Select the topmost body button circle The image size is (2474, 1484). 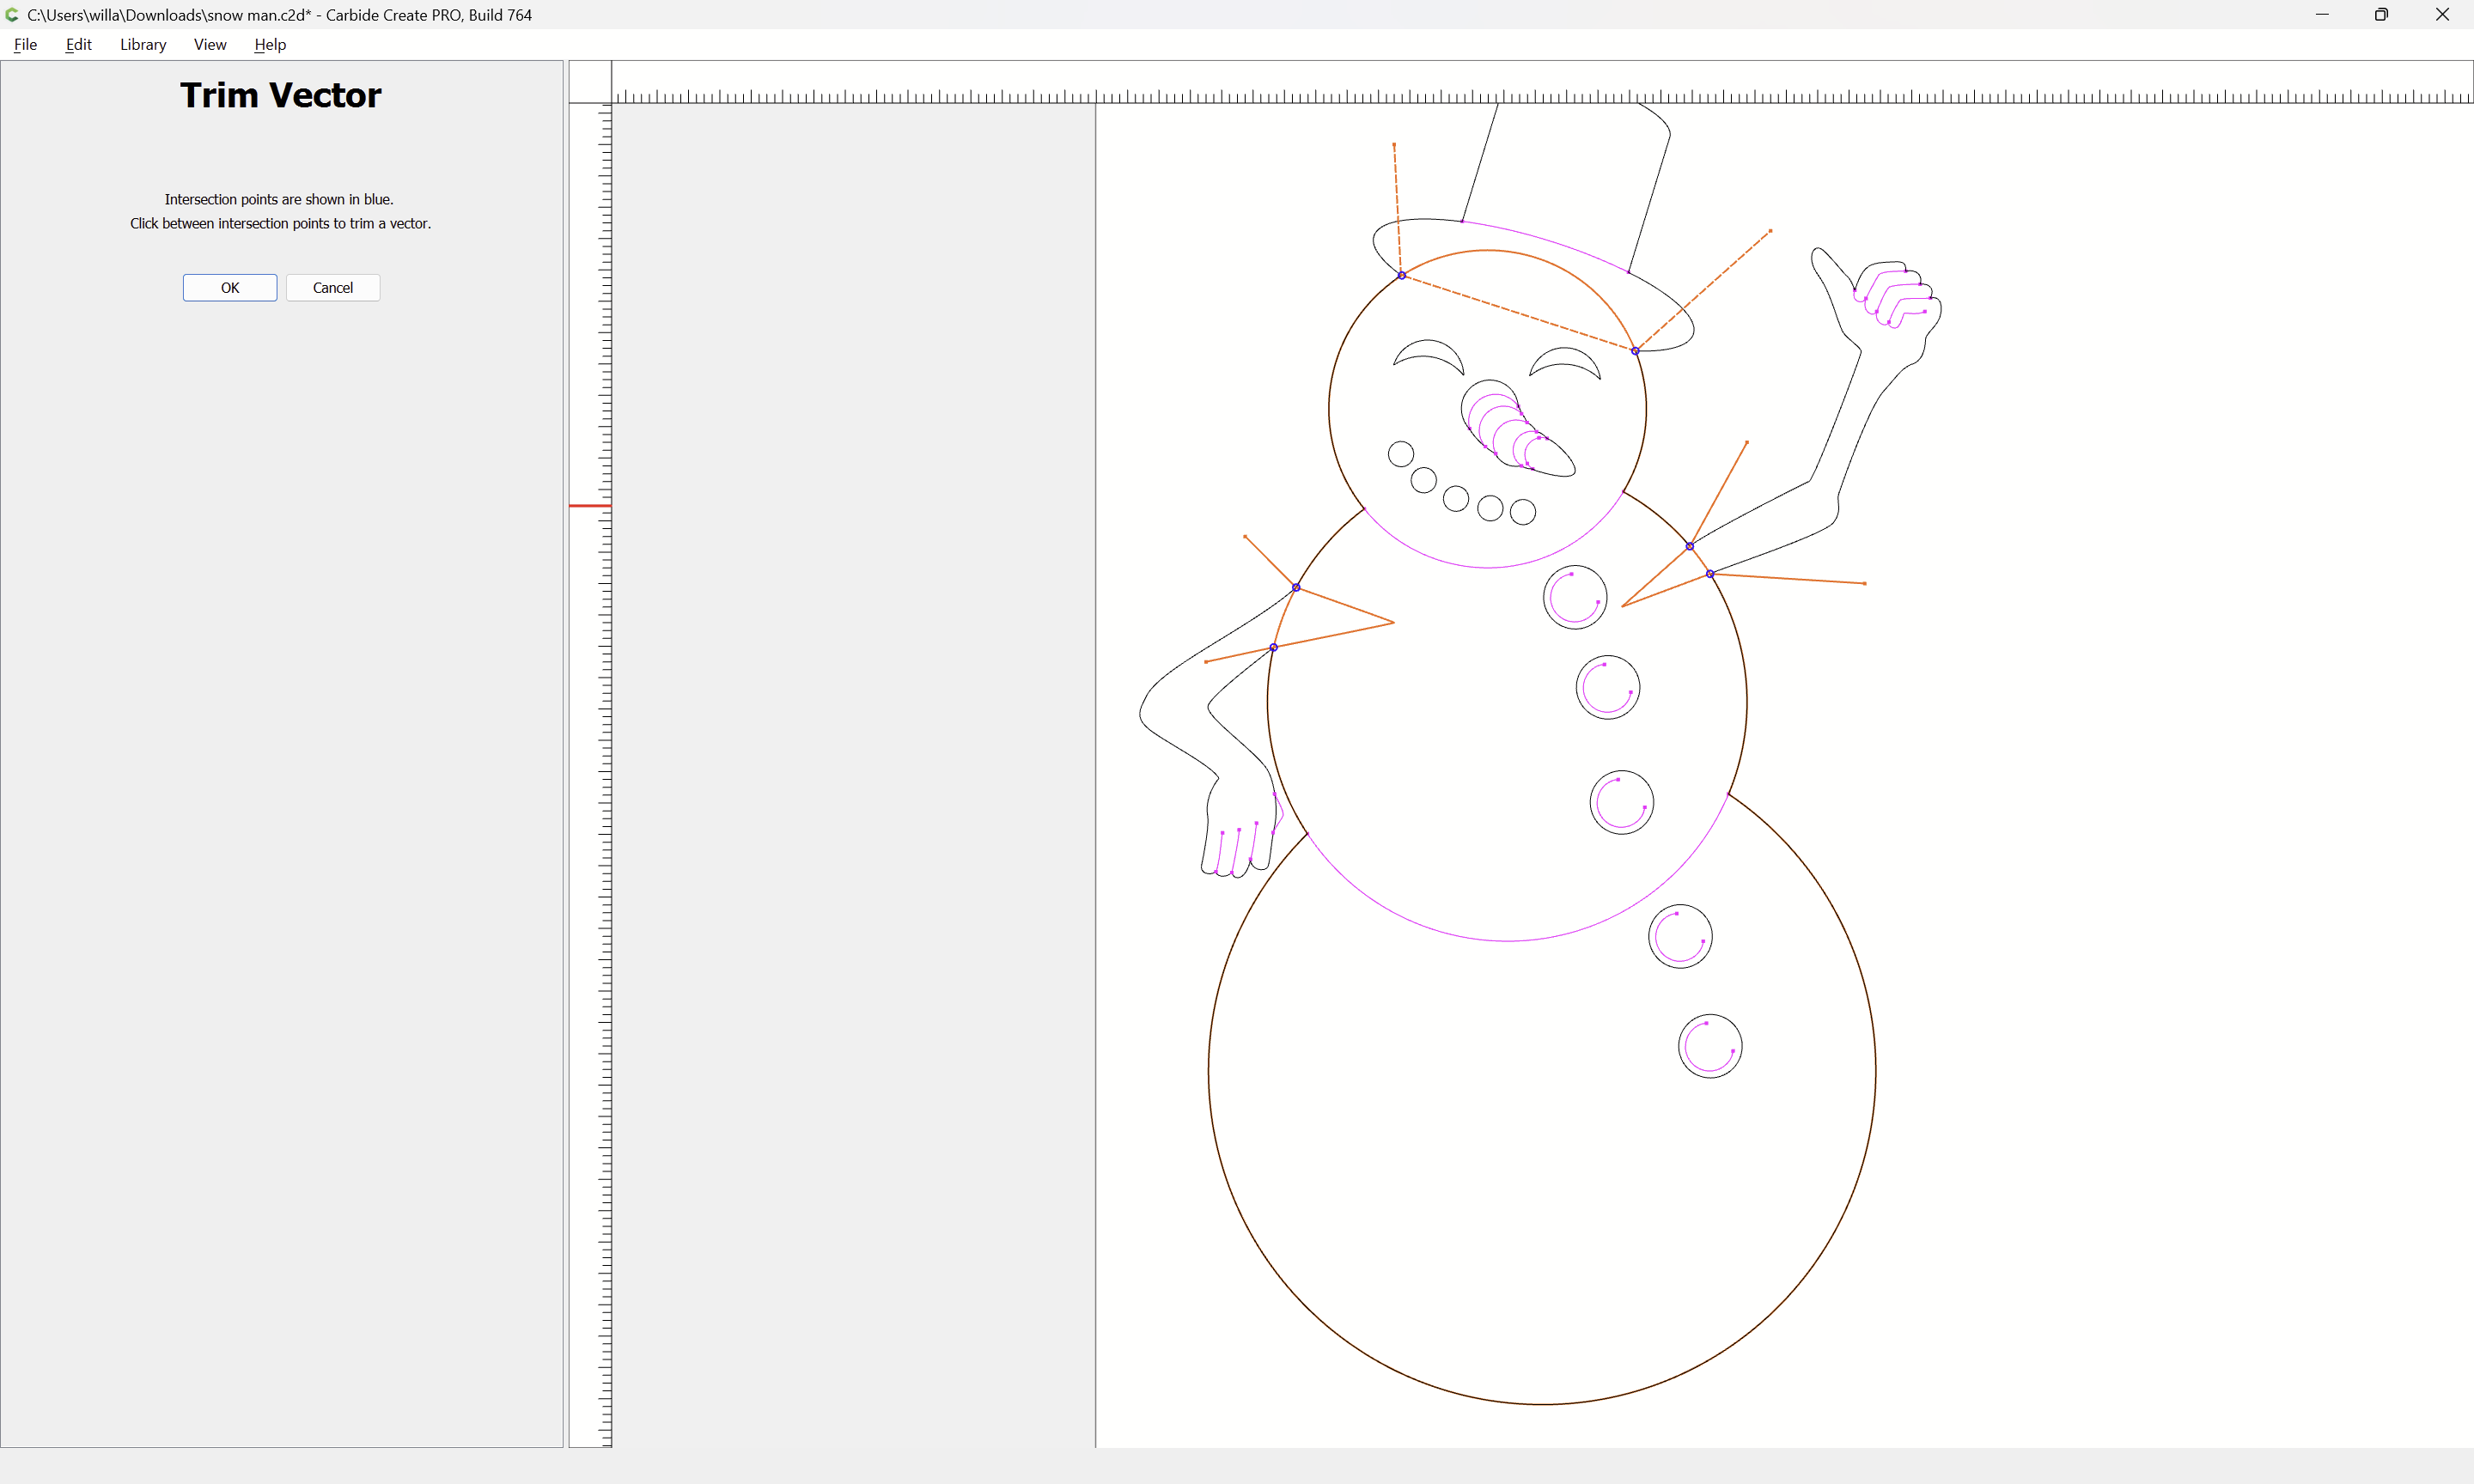pyautogui.click(x=1575, y=598)
